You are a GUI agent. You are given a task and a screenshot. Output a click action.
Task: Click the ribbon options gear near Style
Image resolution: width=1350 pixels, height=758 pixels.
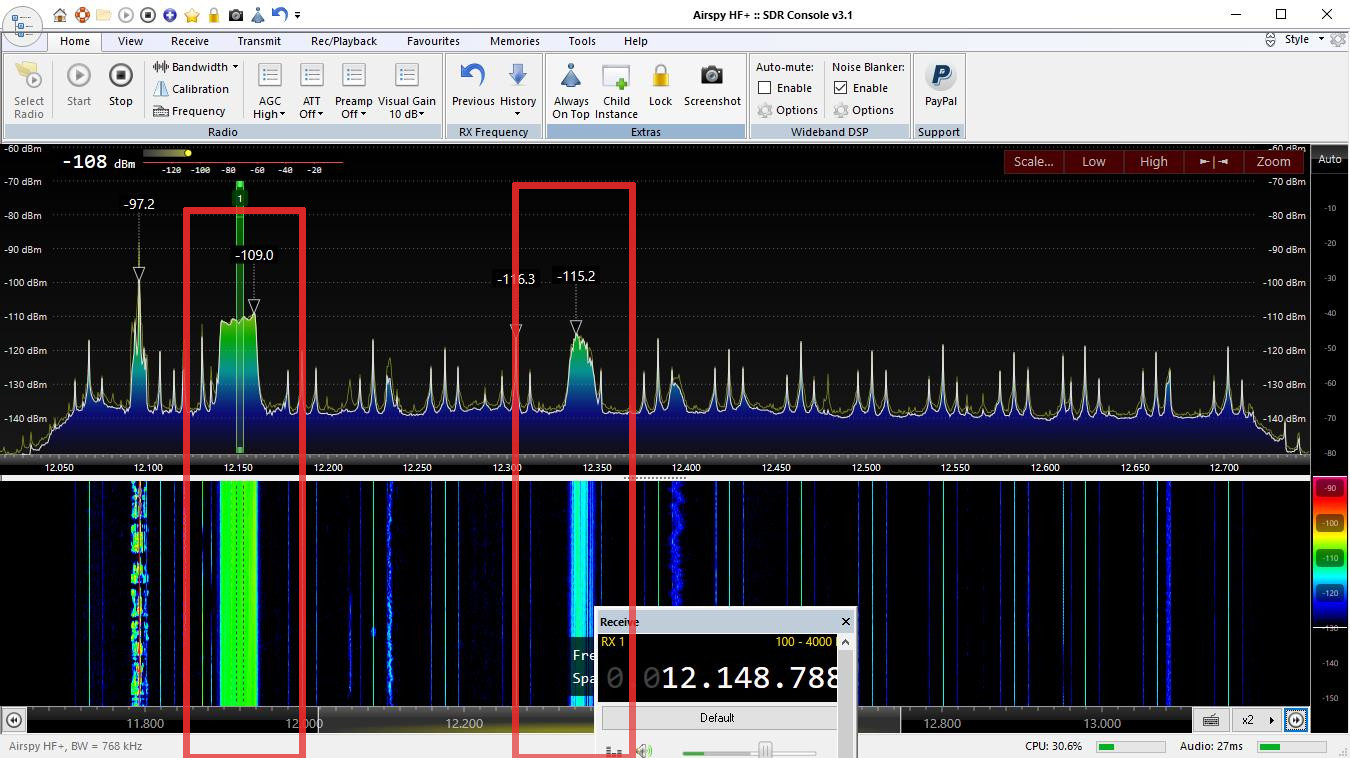(1338, 40)
